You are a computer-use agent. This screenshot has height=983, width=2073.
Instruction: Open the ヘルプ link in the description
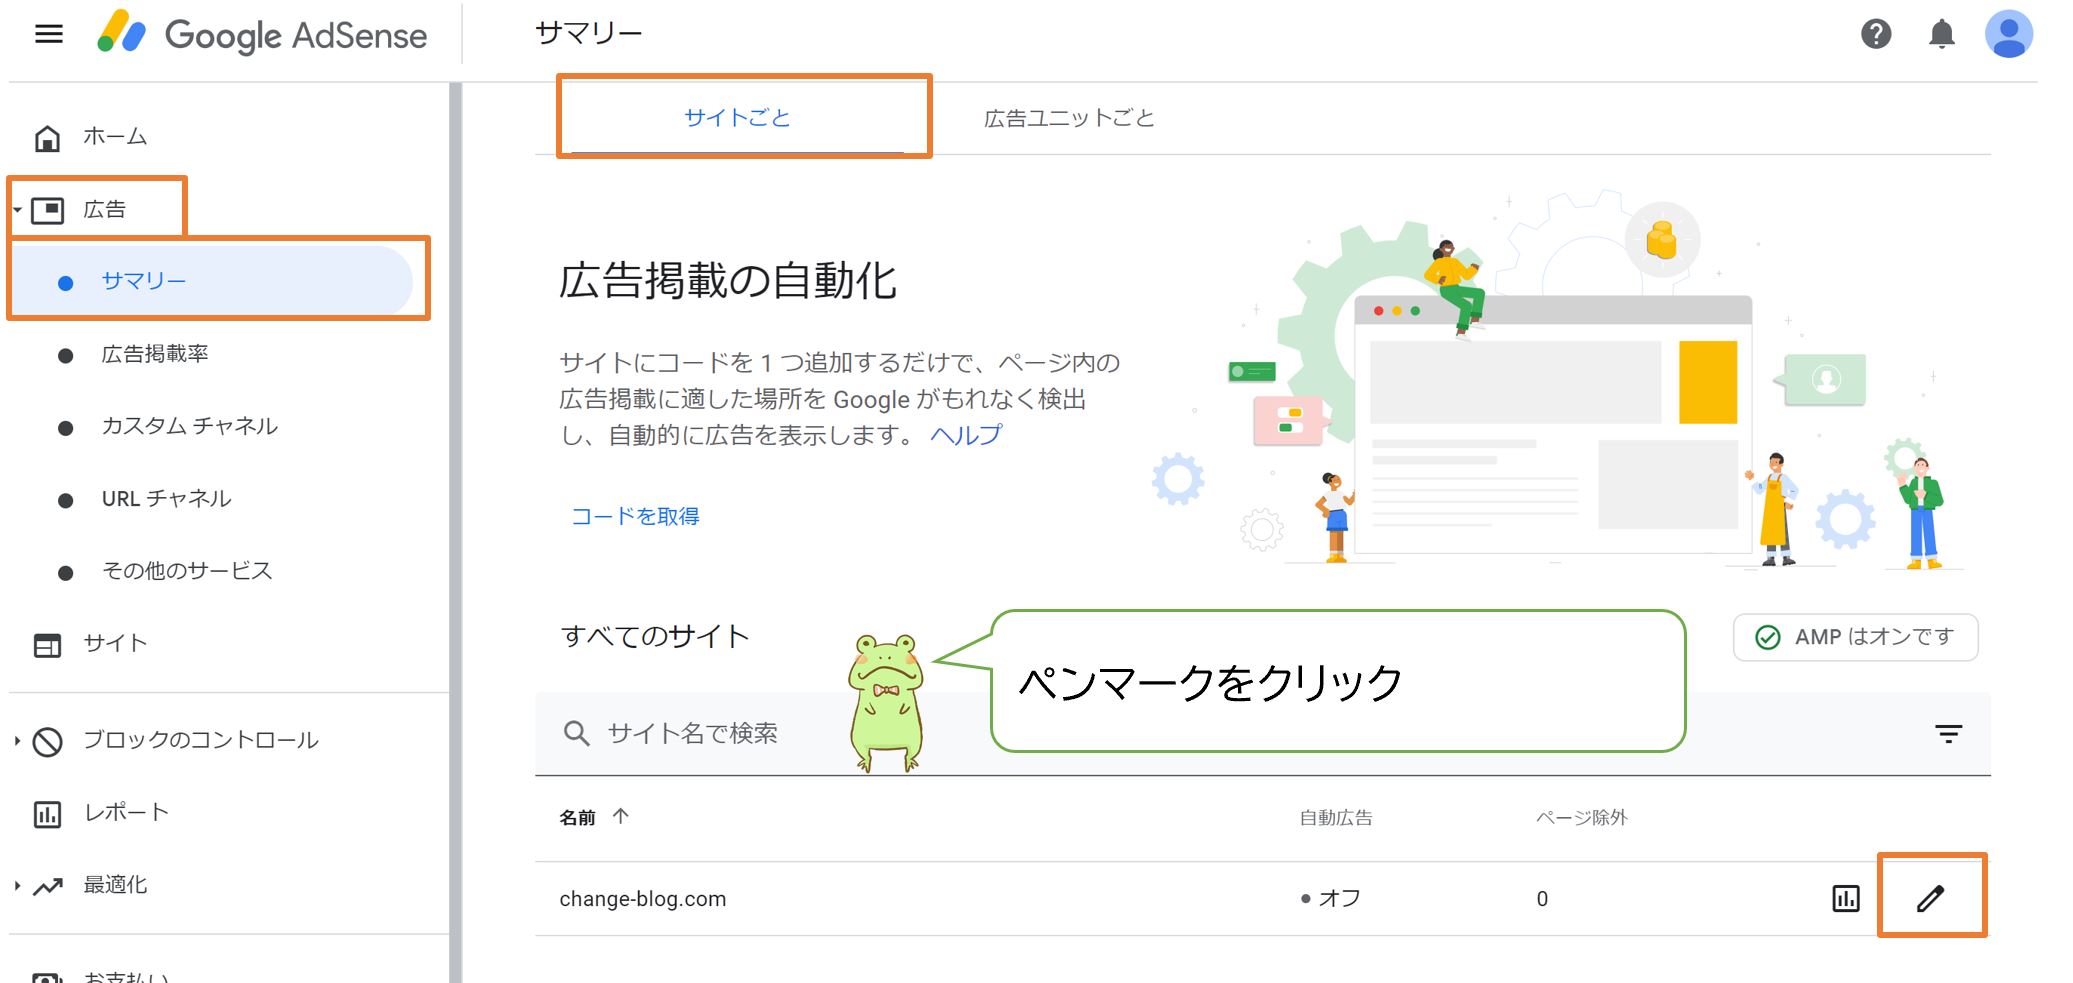coord(965,434)
